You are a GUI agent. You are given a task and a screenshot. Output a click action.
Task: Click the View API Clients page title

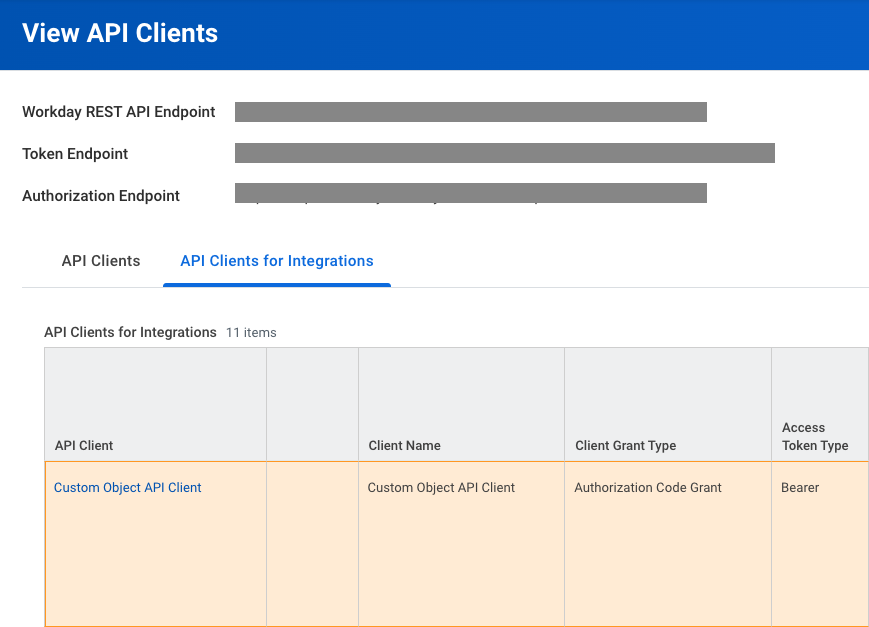coord(120,33)
